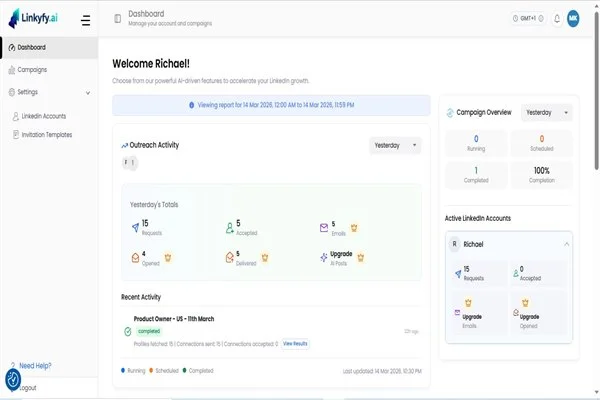
Task: Click Logout in the sidebar
Action: coord(28,388)
